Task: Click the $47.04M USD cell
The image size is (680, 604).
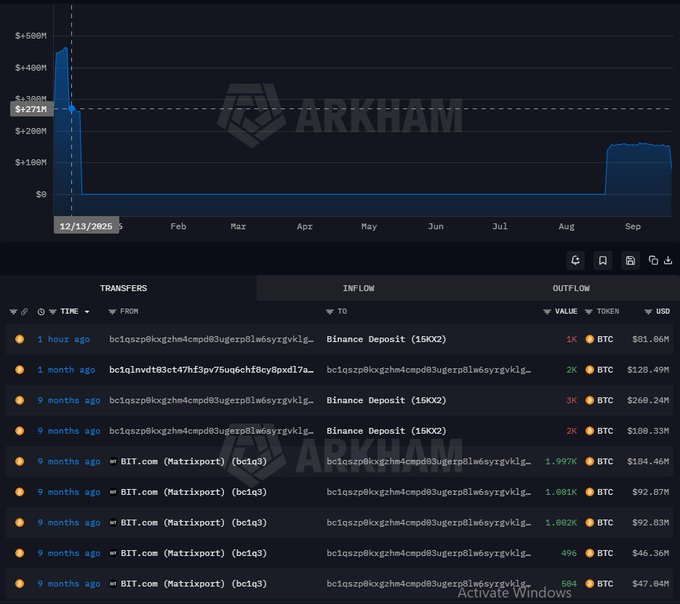Action: click(x=651, y=584)
